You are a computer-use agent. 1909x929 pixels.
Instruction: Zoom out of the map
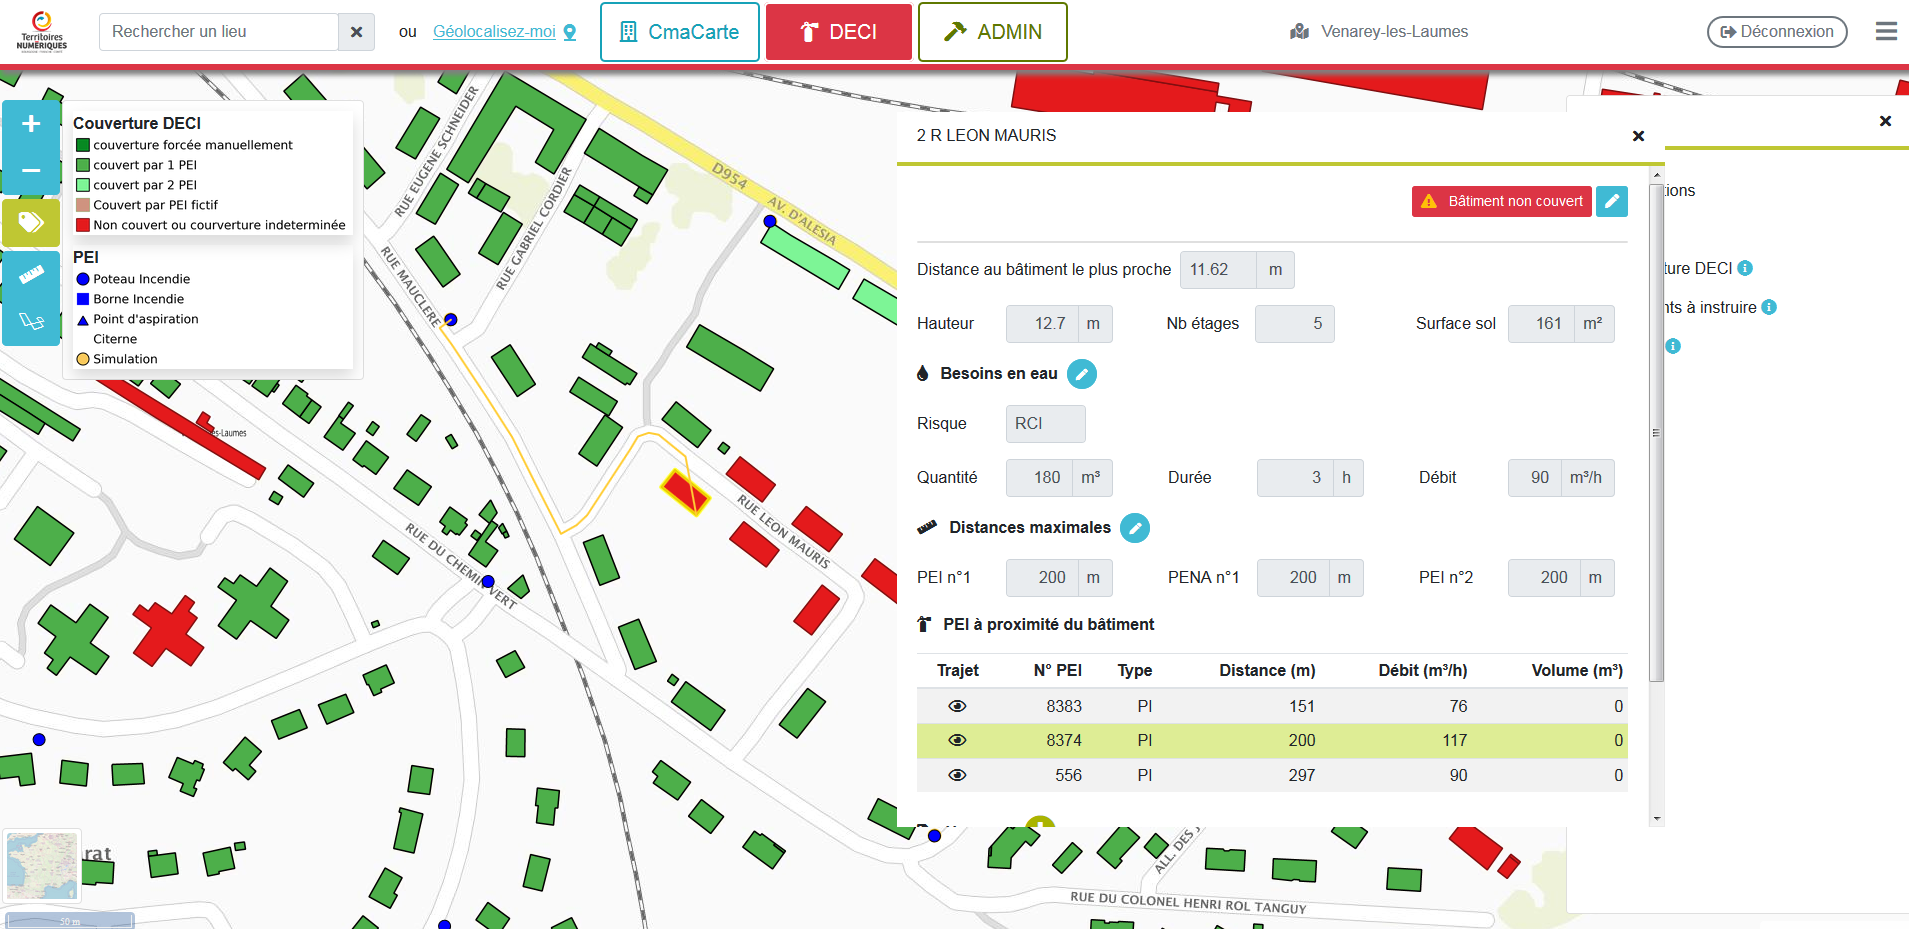point(31,170)
